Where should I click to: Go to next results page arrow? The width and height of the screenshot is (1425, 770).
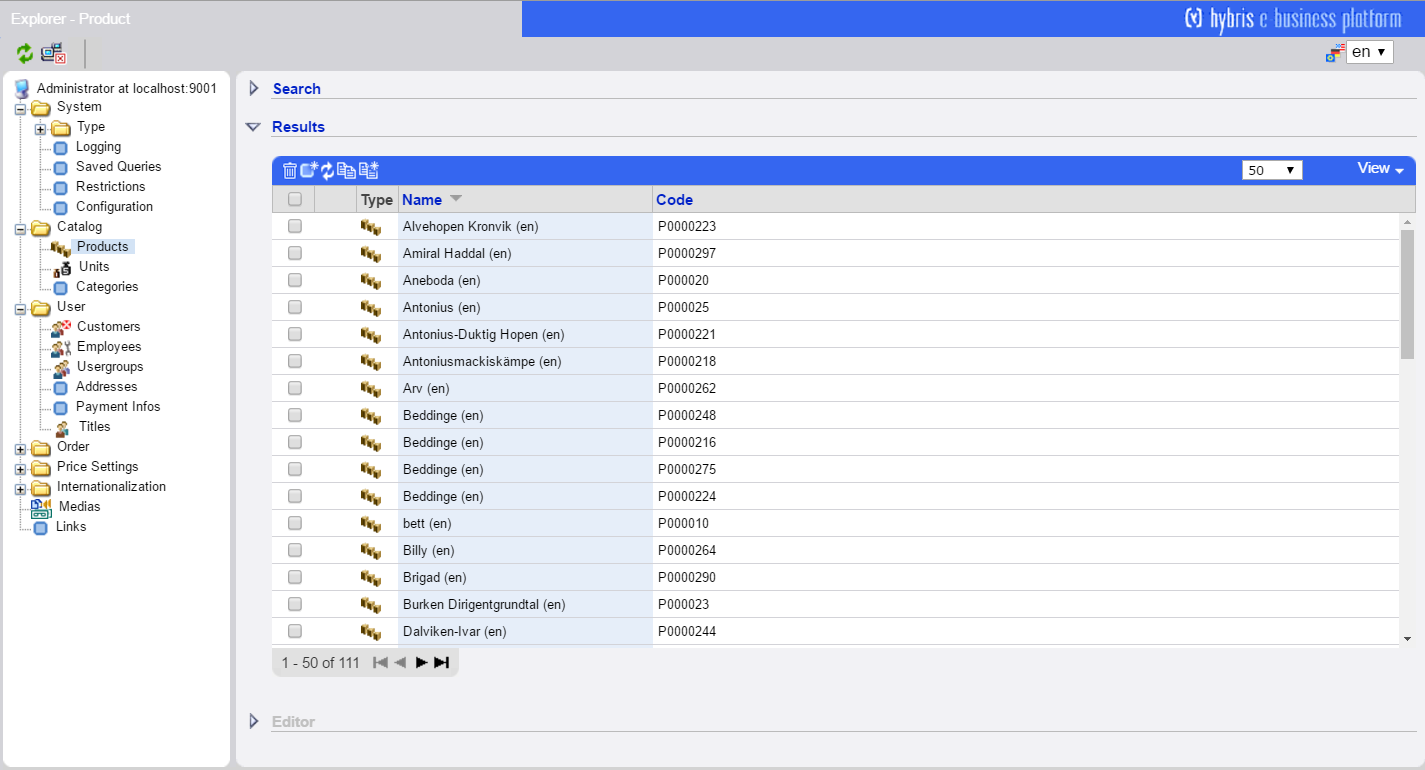tap(422, 662)
